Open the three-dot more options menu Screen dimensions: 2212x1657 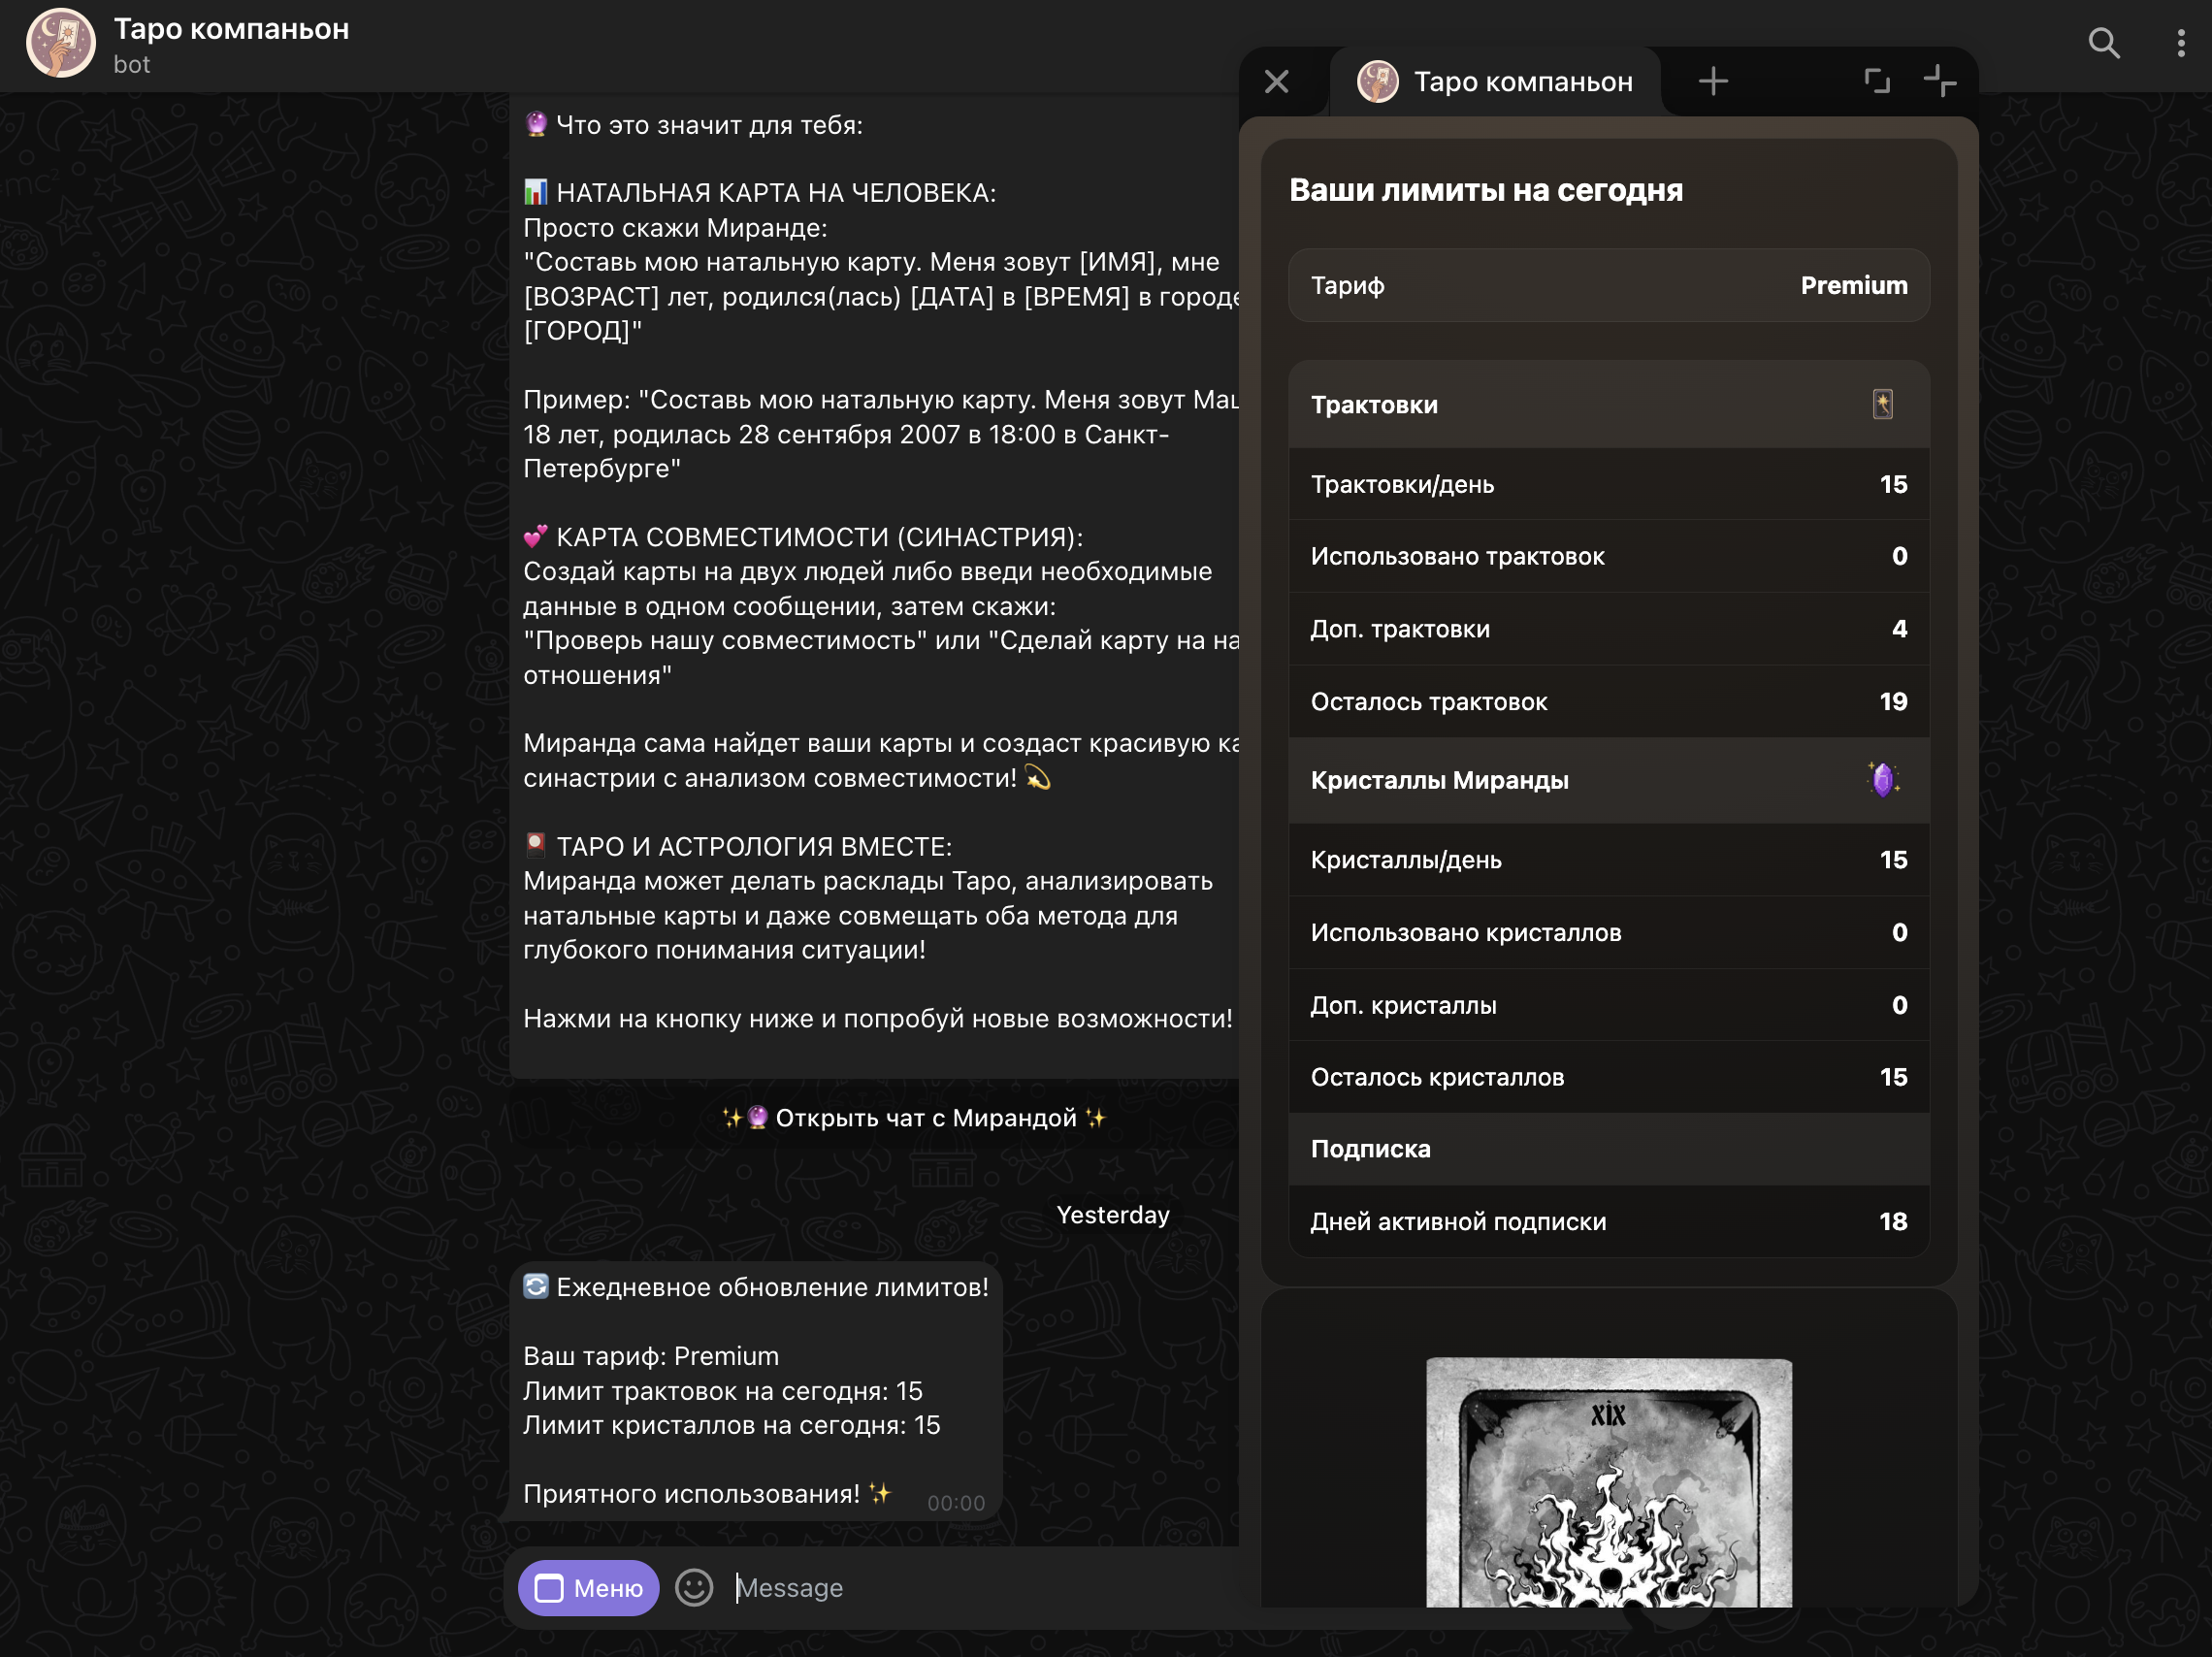pyautogui.click(x=2180, y=43)
